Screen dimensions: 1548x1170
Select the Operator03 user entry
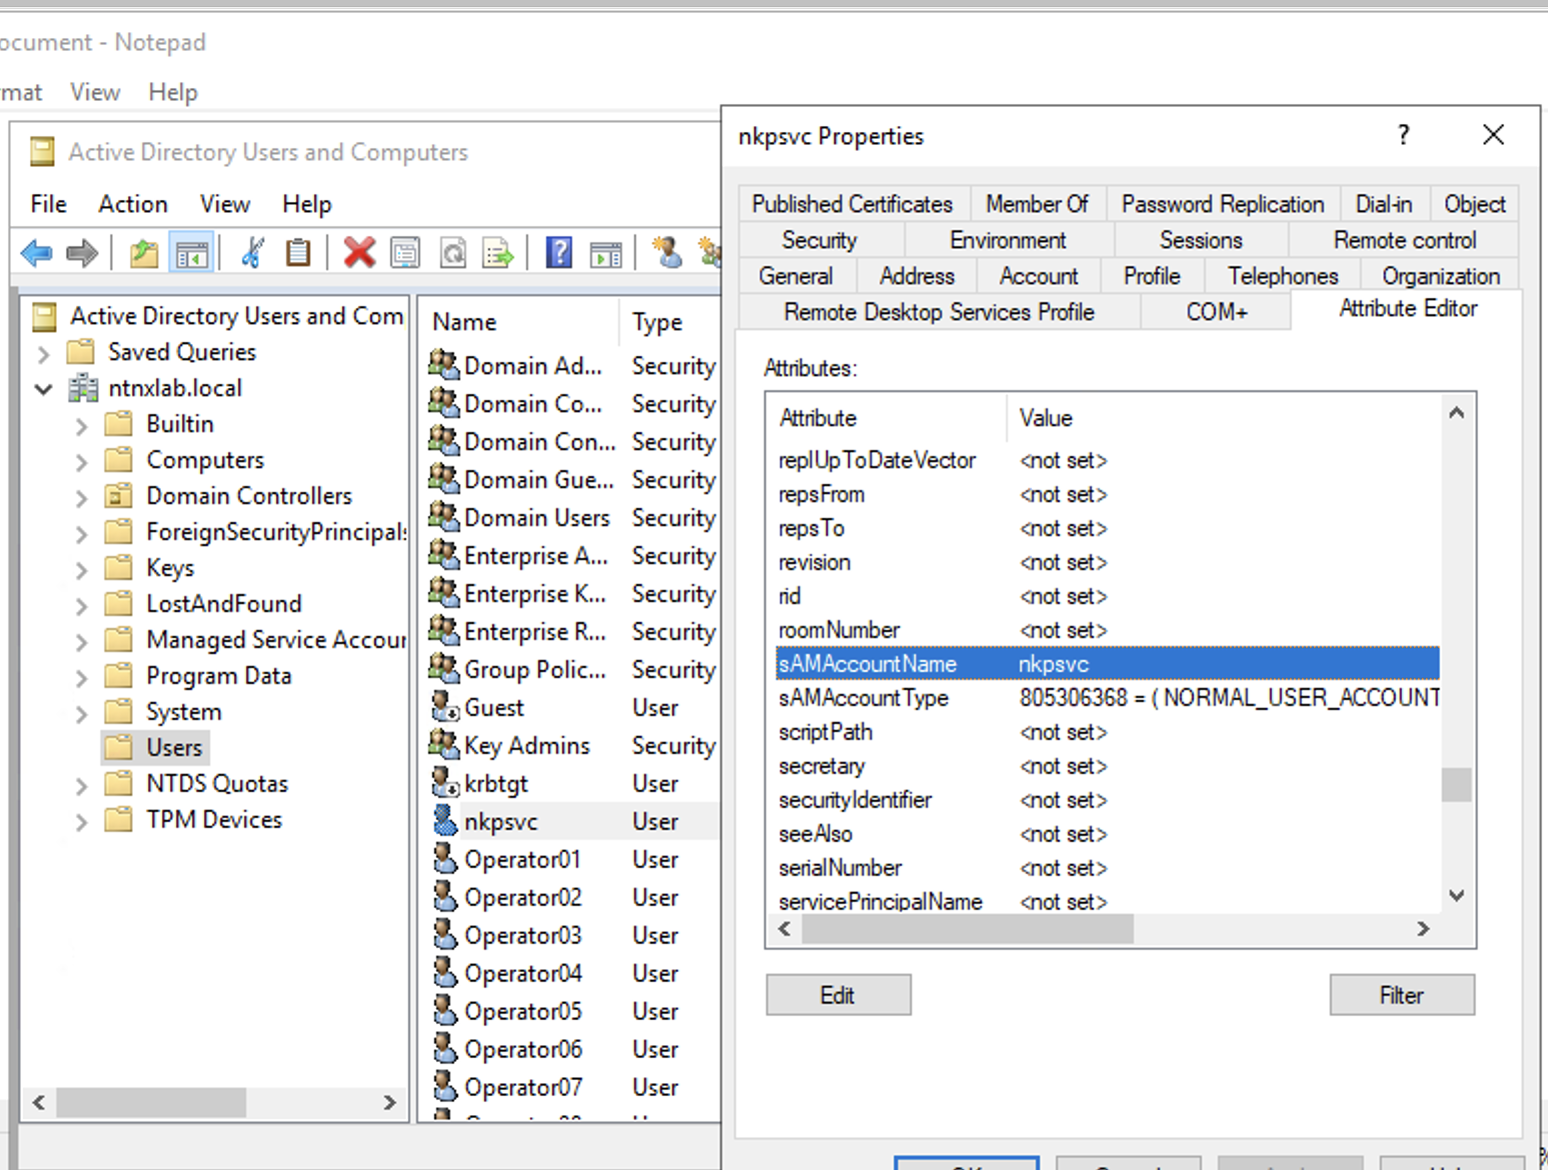(x=522, y=936)
